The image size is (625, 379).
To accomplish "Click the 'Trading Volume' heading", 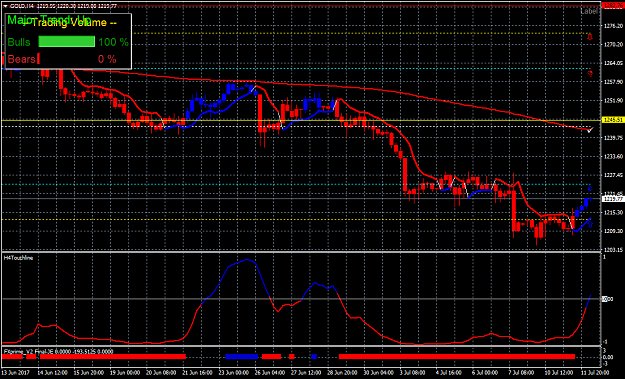I will [x=70, y=23].
